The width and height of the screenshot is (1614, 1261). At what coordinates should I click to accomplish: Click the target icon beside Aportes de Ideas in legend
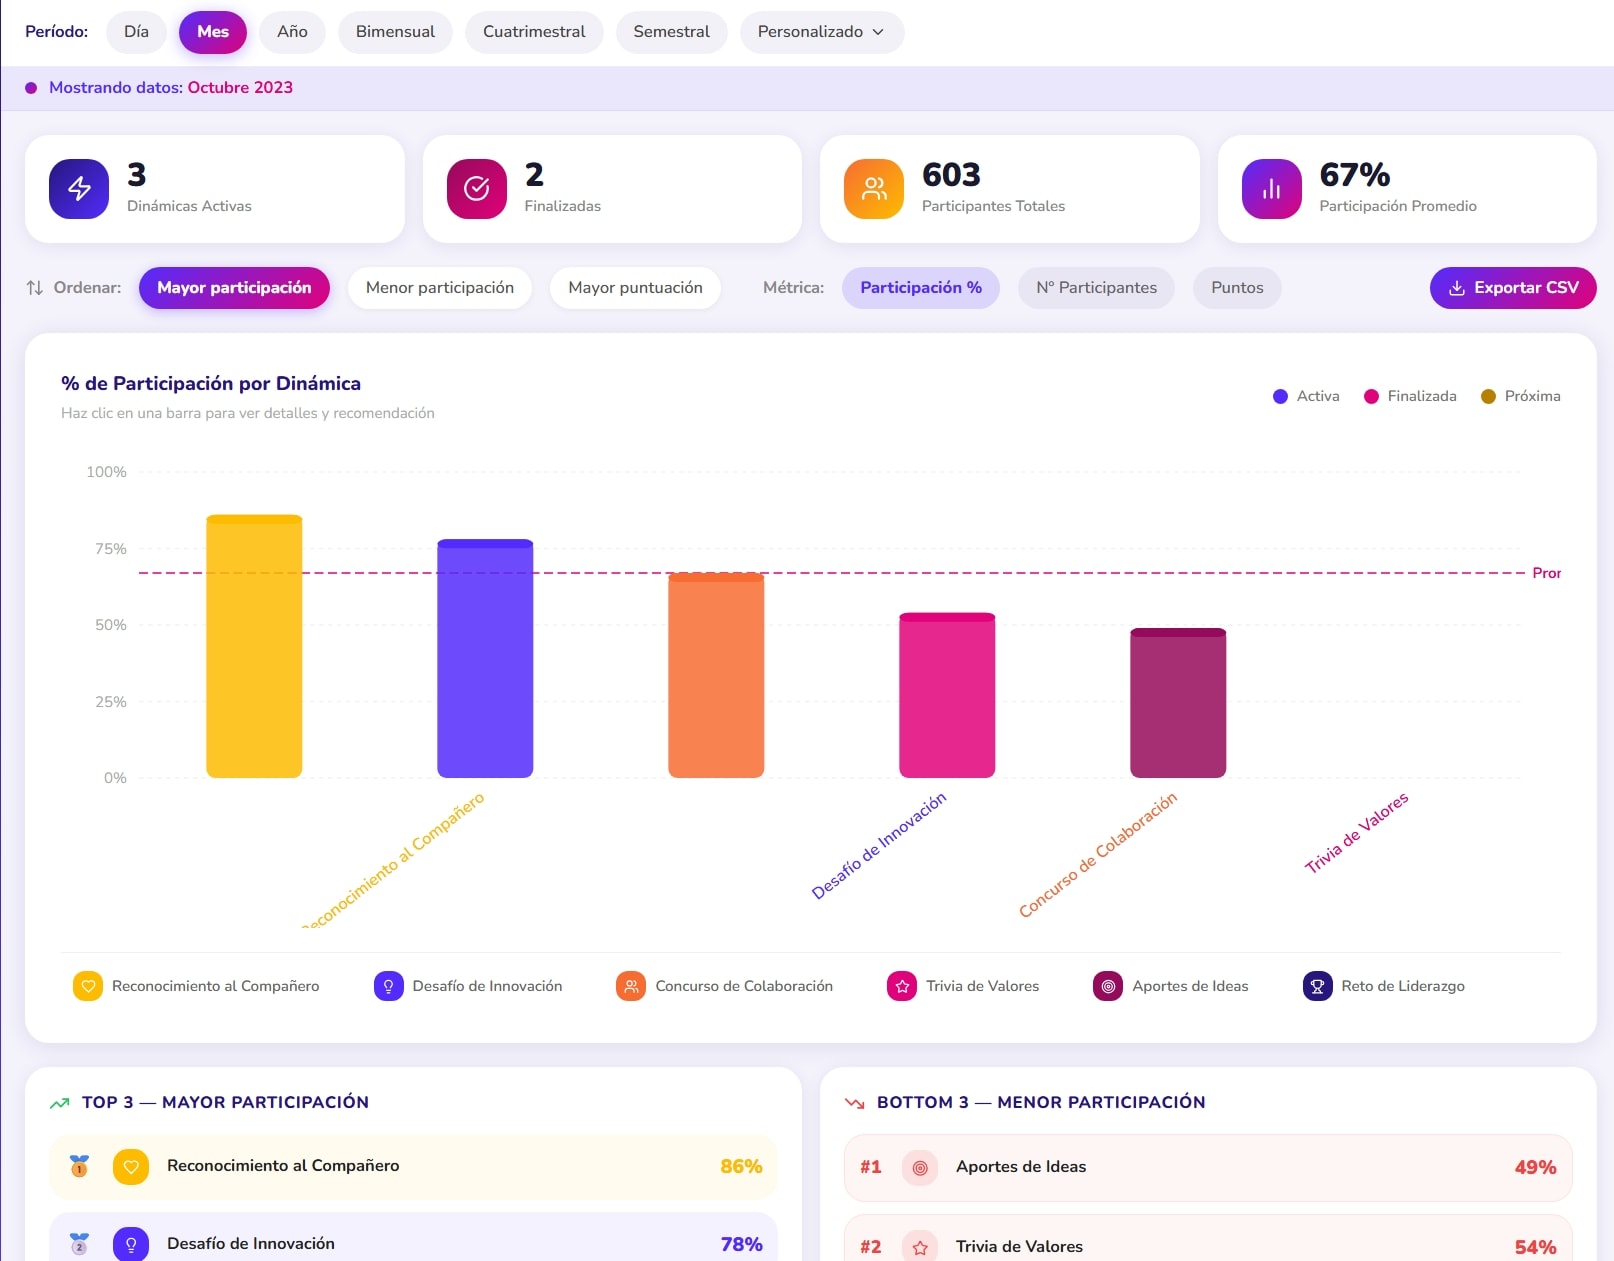pos(1108,986)
